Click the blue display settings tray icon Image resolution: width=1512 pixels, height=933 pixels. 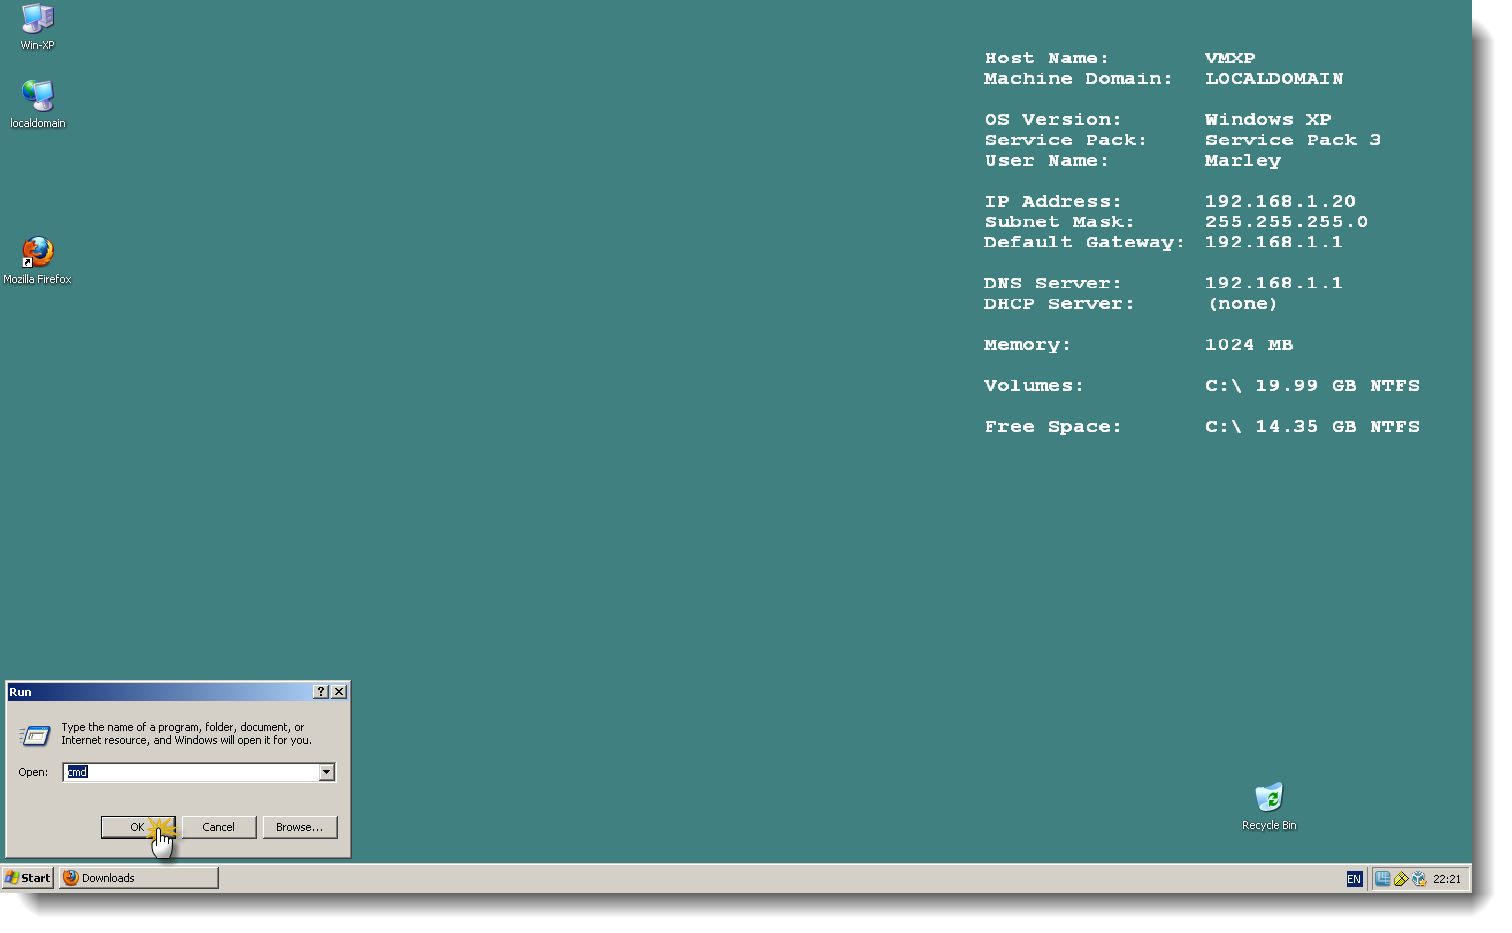click(1383, 878)
